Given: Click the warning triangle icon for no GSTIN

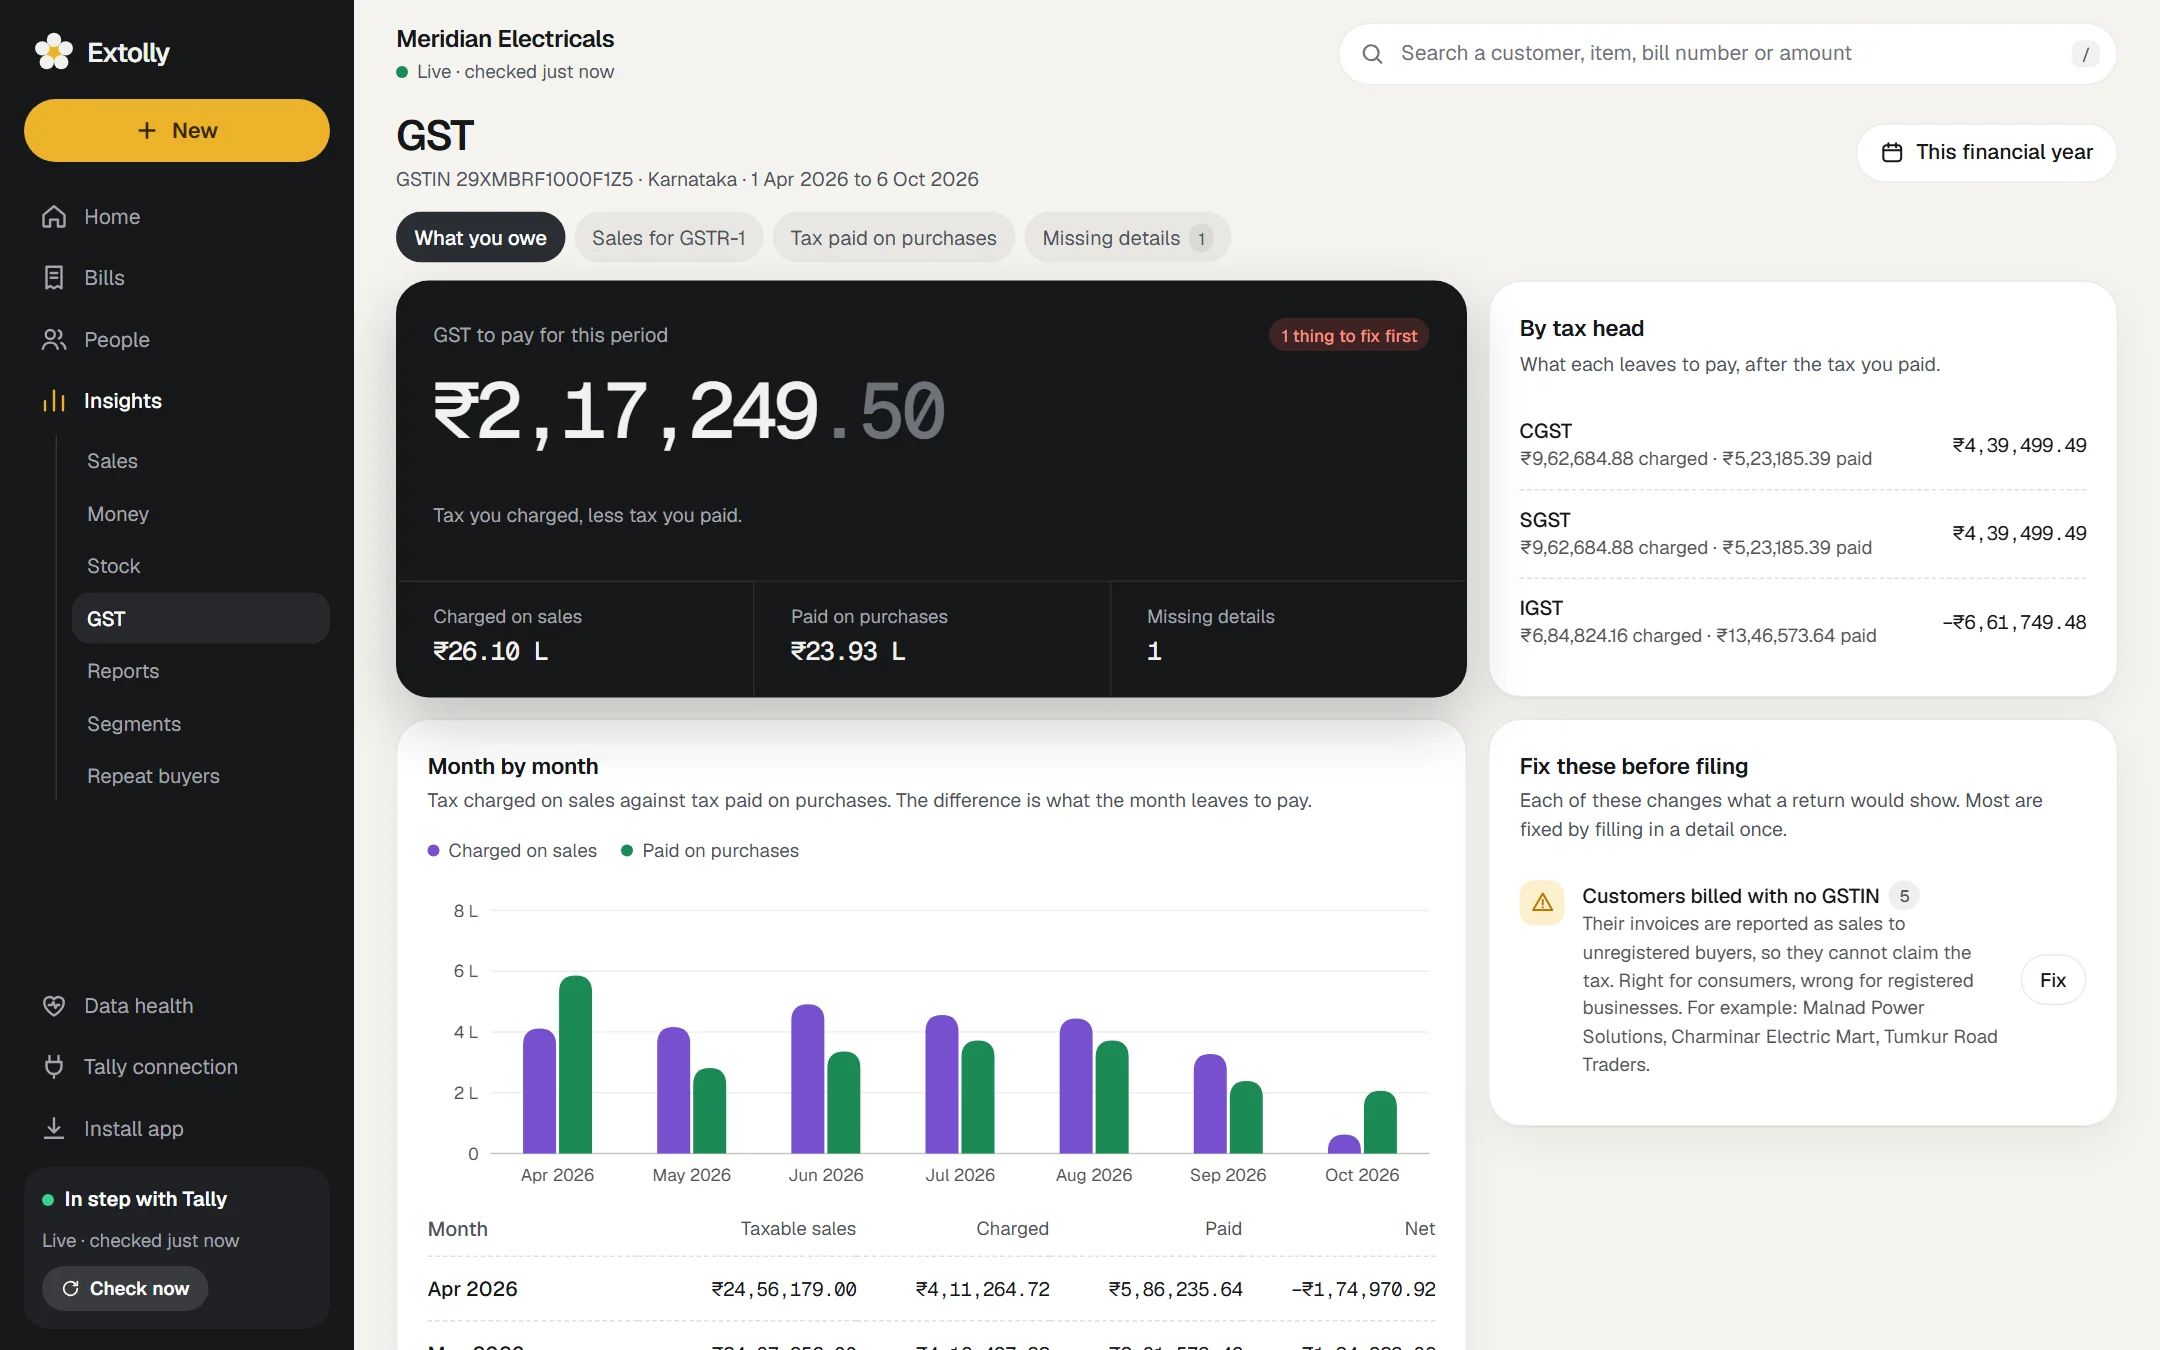Looking at the screenshot, I should pos(1542,902).
